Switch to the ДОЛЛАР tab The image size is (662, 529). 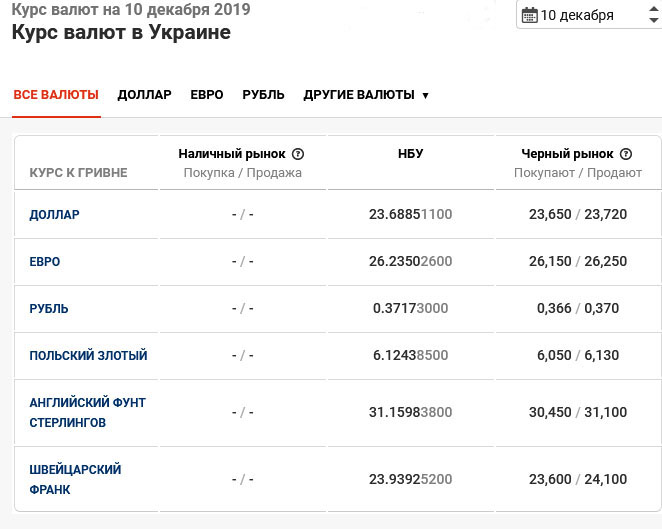[x=145, y=95]
